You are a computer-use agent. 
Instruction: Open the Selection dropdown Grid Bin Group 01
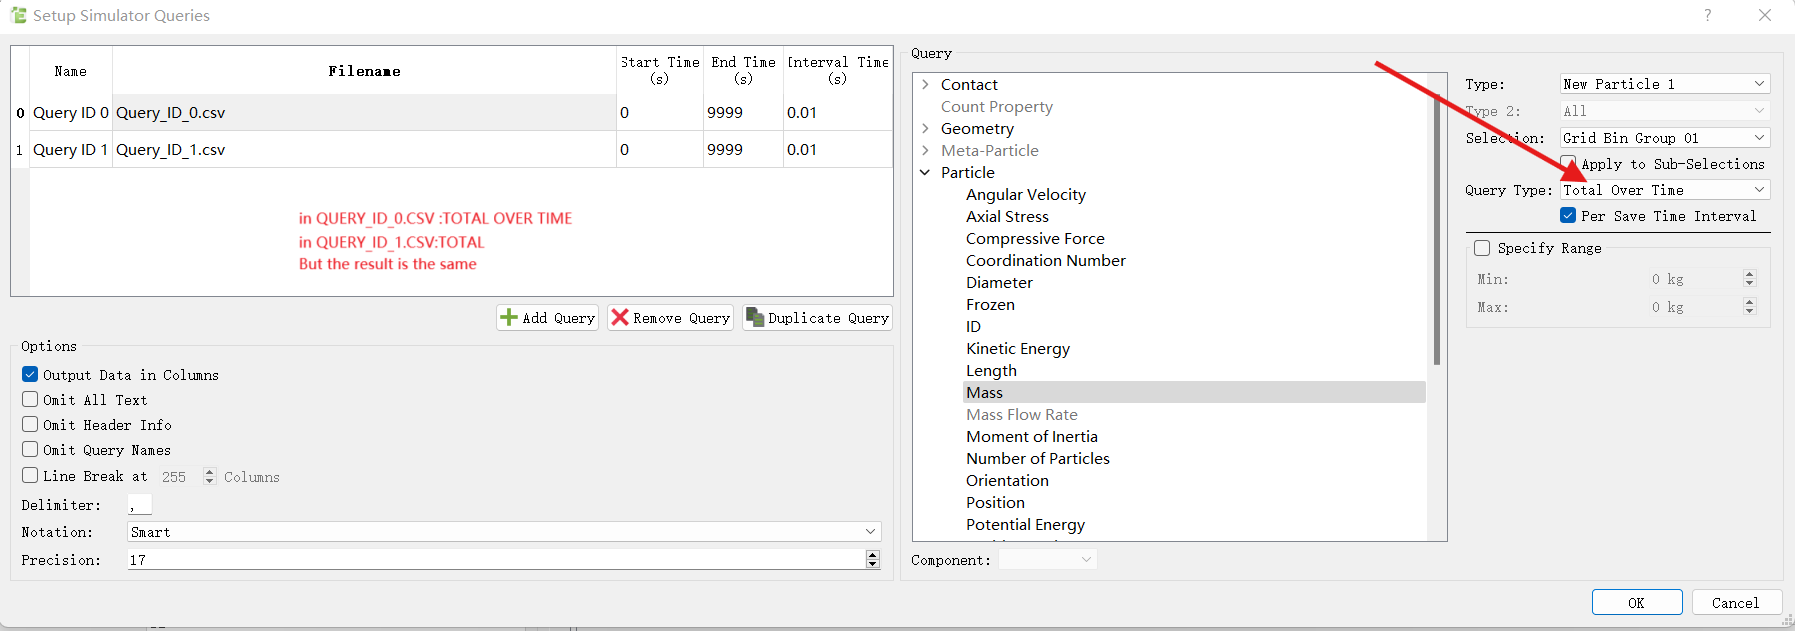click(x=1665, y=138)
